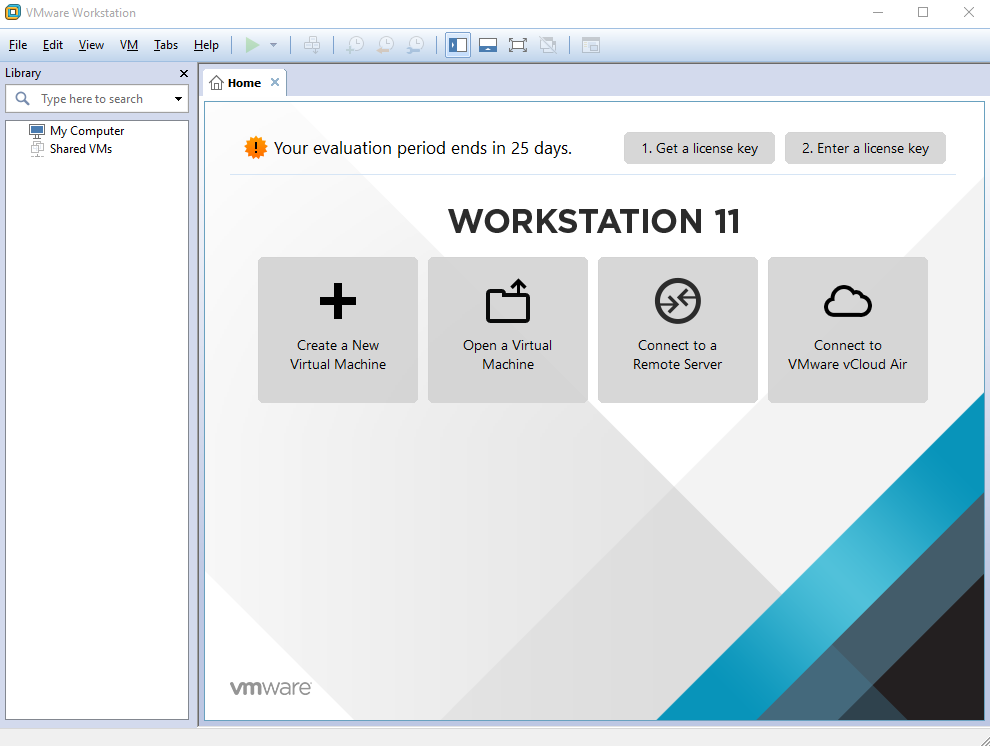Viewport: 990px width, 746px height.
Task: Click Open a Virtual Machine tile
Action: point(508,329)
